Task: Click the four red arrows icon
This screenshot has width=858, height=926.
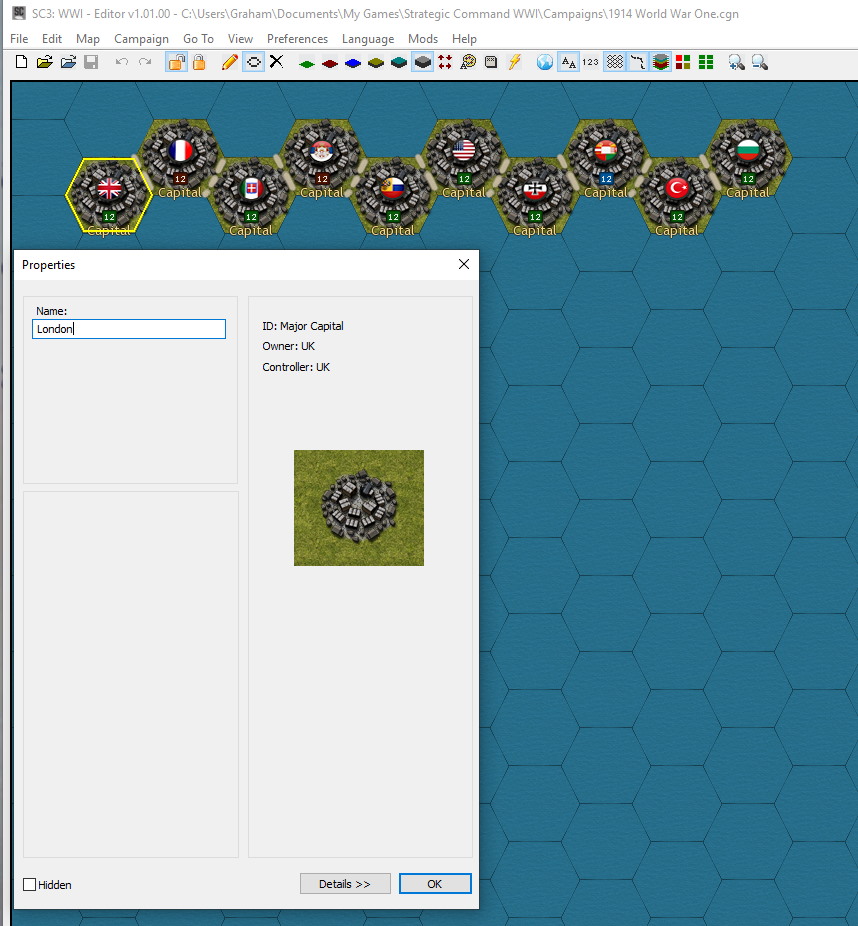Action: coord(445,62)
